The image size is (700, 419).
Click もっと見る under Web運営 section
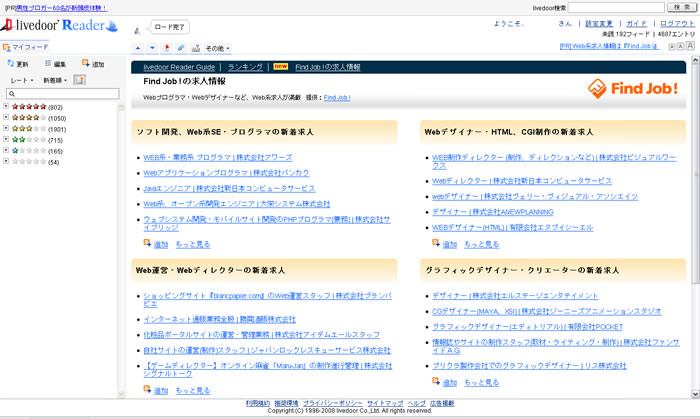point(192,390)
